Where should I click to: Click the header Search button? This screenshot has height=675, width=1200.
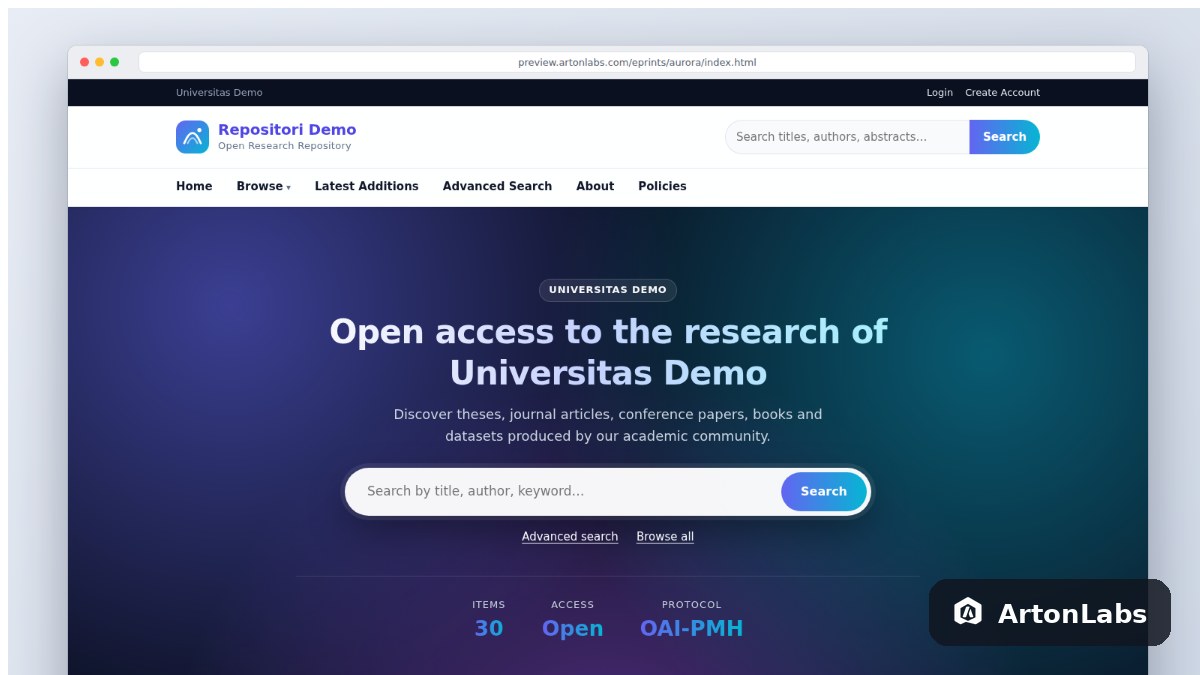pyautogui.click(x=1005, y=137)
